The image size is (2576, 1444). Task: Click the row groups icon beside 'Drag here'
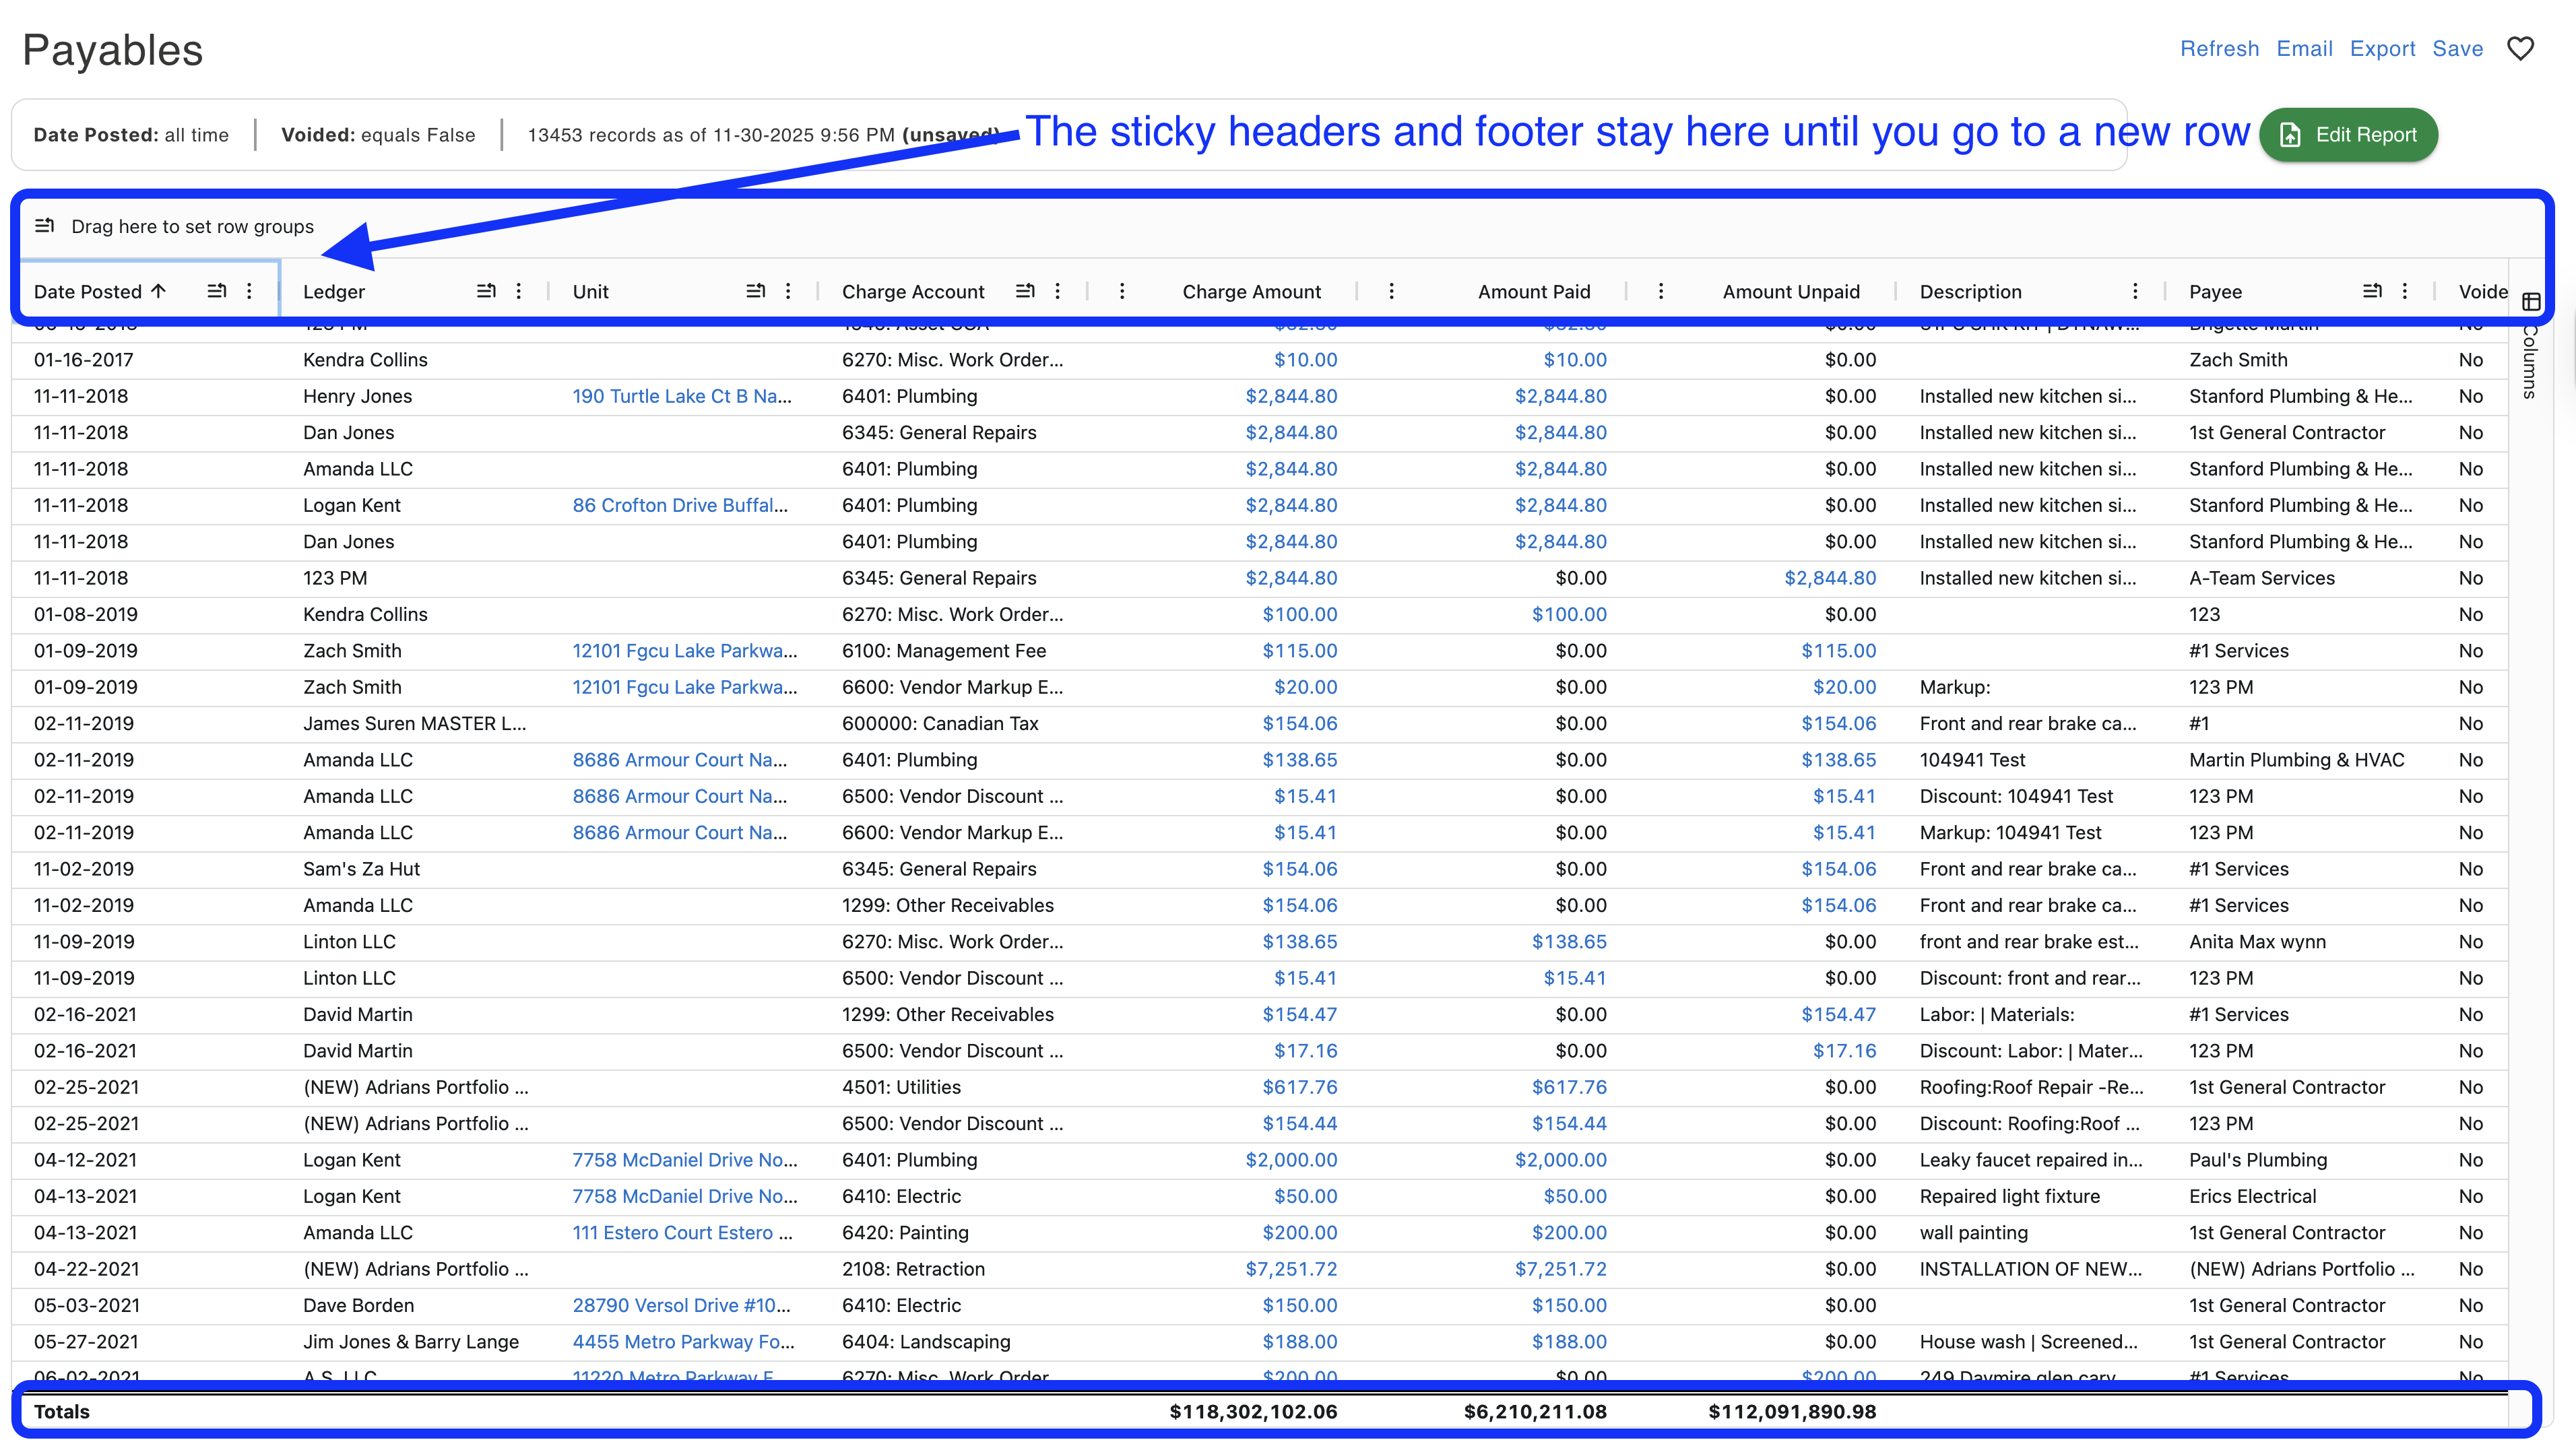pyautogui.click(x=45, y=226)
